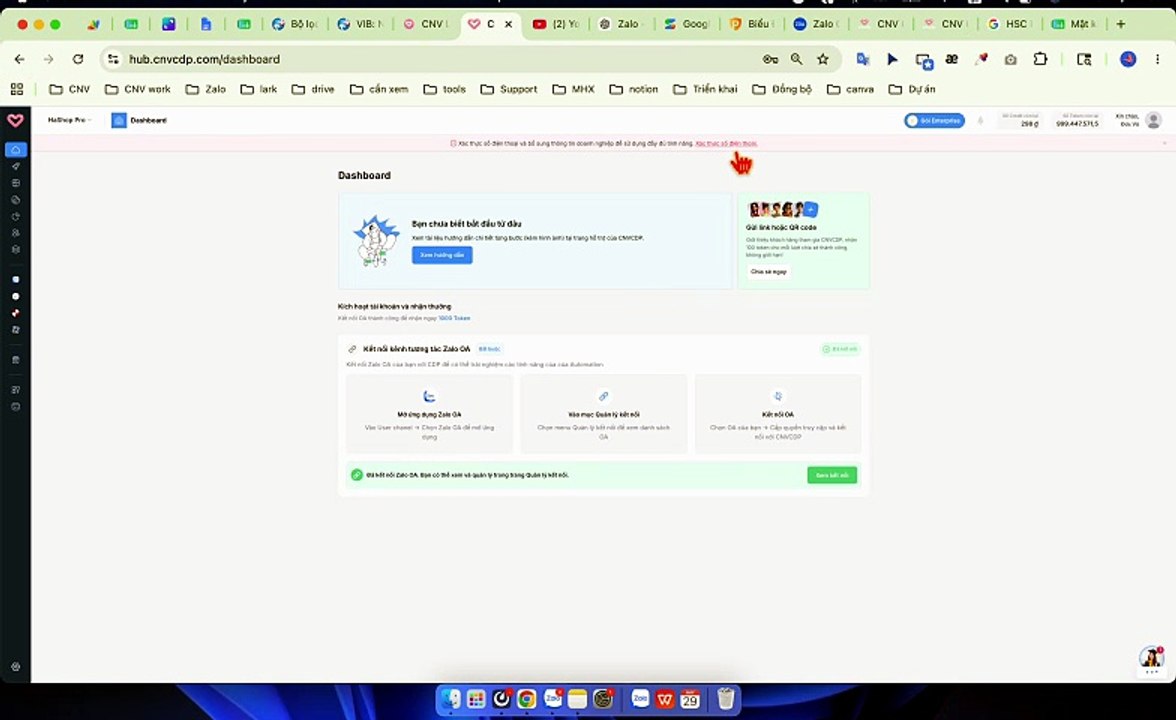Click the Xác thực số điện thoại link

(726, 142)
